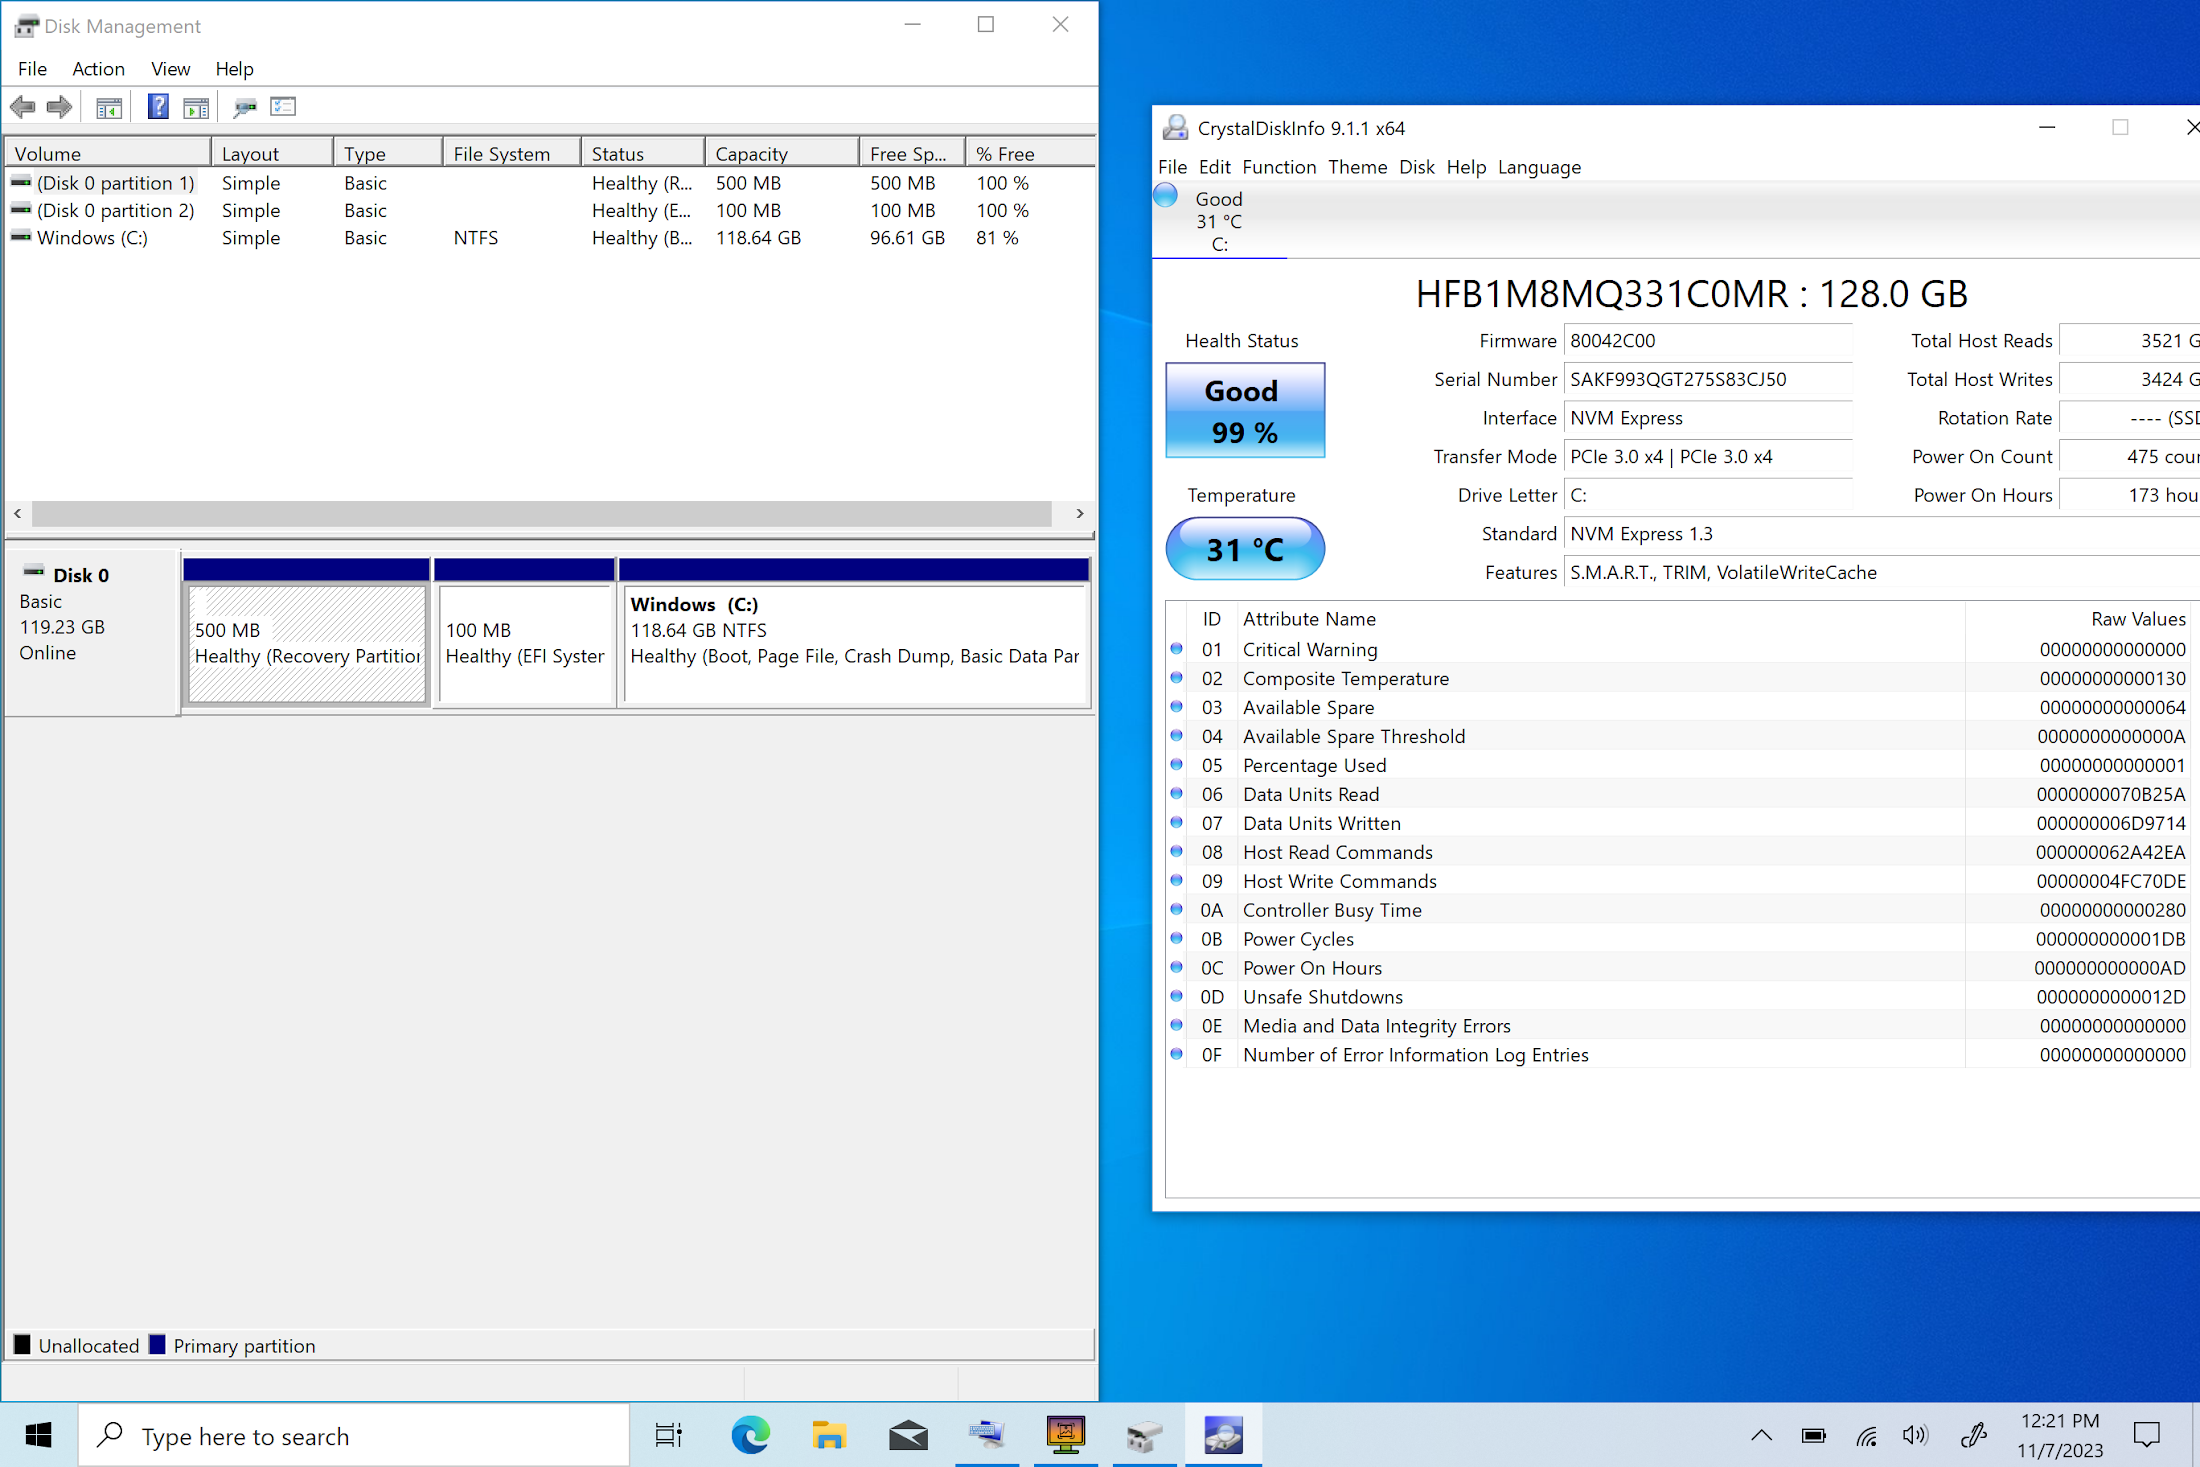Open the notification center icon
This screenshot has height=1467, width=2200.
click(x=2146, y=1436)
